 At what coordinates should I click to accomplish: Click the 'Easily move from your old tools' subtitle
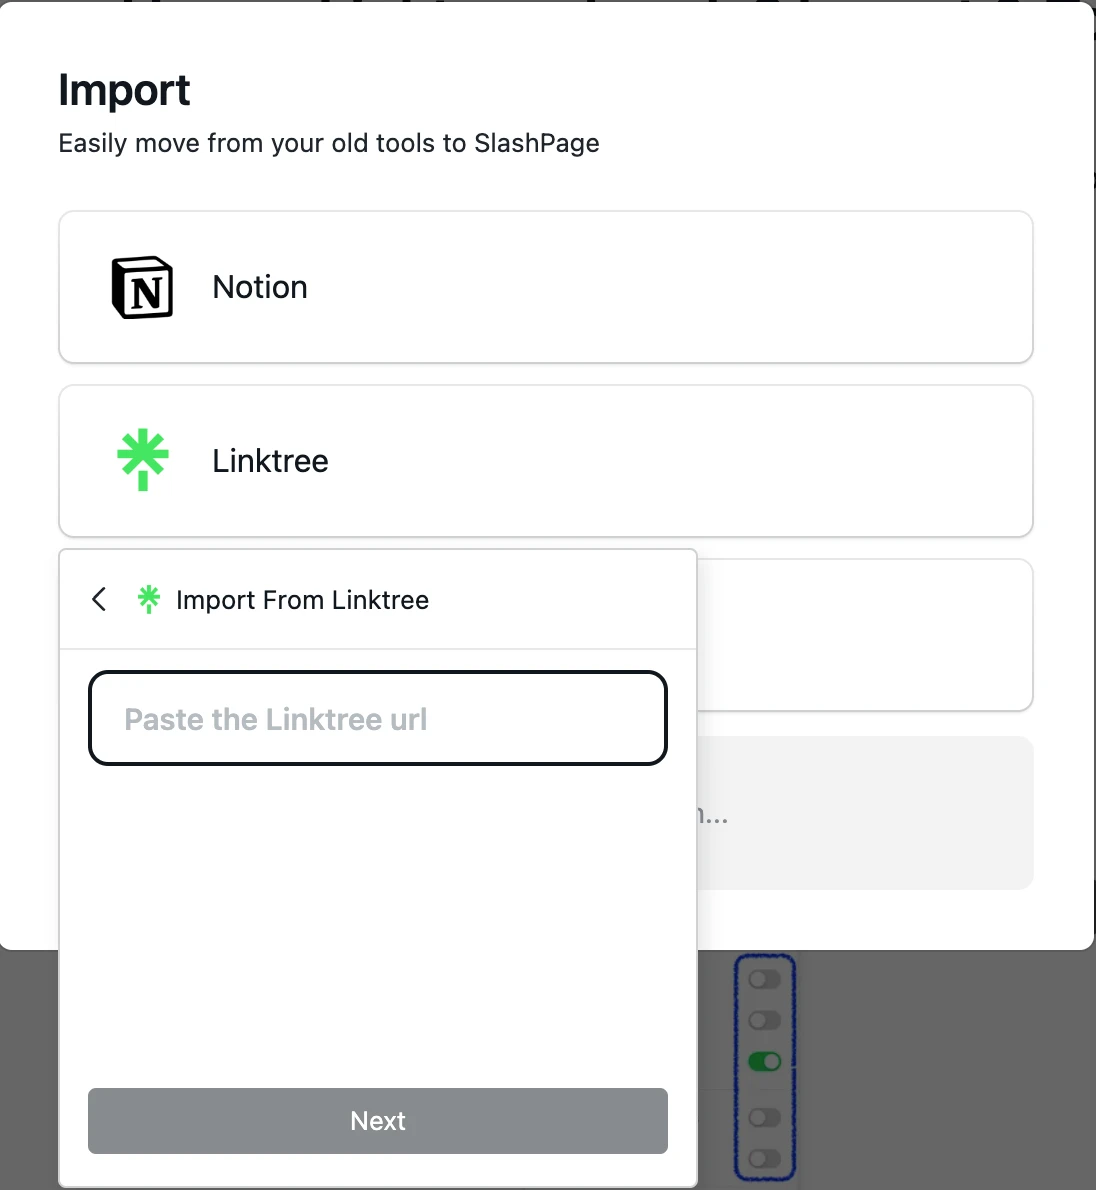click(329, 143)
